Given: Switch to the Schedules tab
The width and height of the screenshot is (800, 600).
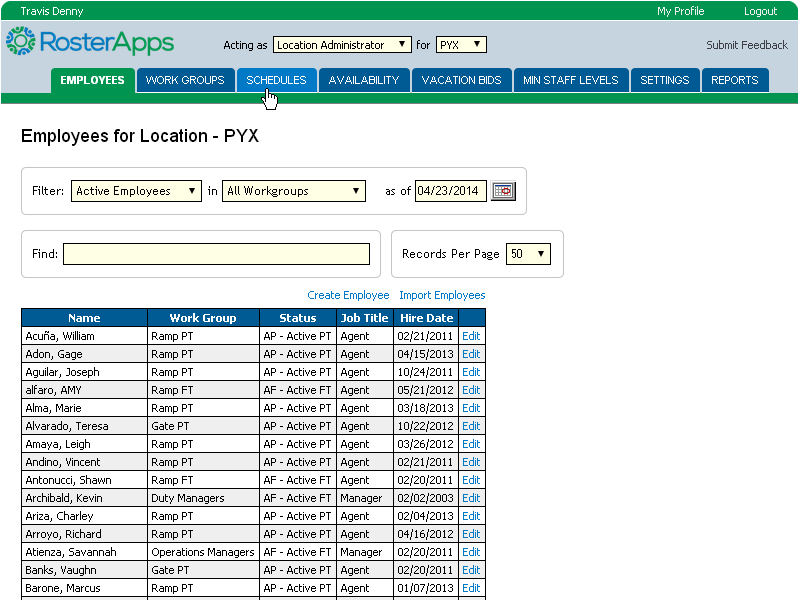Looking at the screenshot, I should coord(276,80).
